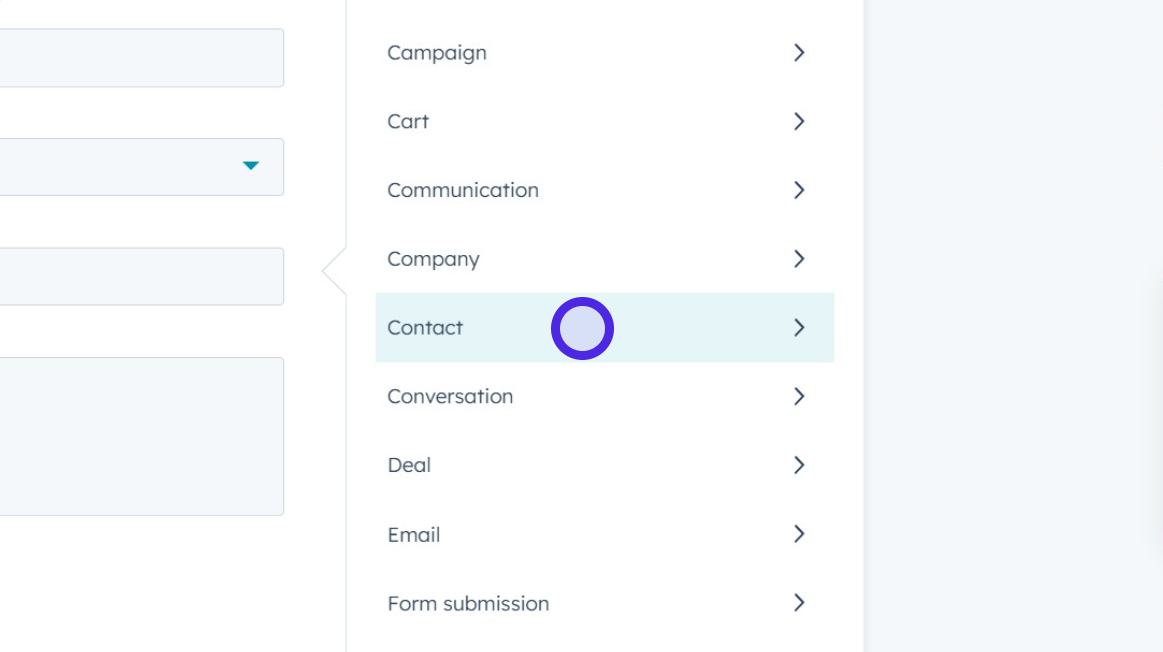The image size is (1163, 652).
Task: Click the Form submission chevron
Action: (x=799, y=603)
